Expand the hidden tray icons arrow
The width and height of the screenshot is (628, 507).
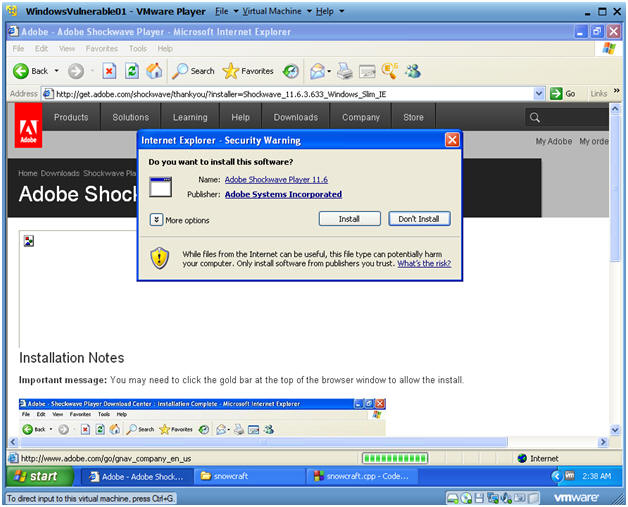pyautogui.click(x=556, y=476)
